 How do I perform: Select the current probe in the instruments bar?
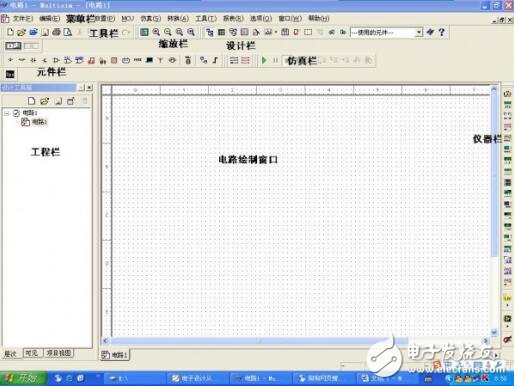(507, 339)
